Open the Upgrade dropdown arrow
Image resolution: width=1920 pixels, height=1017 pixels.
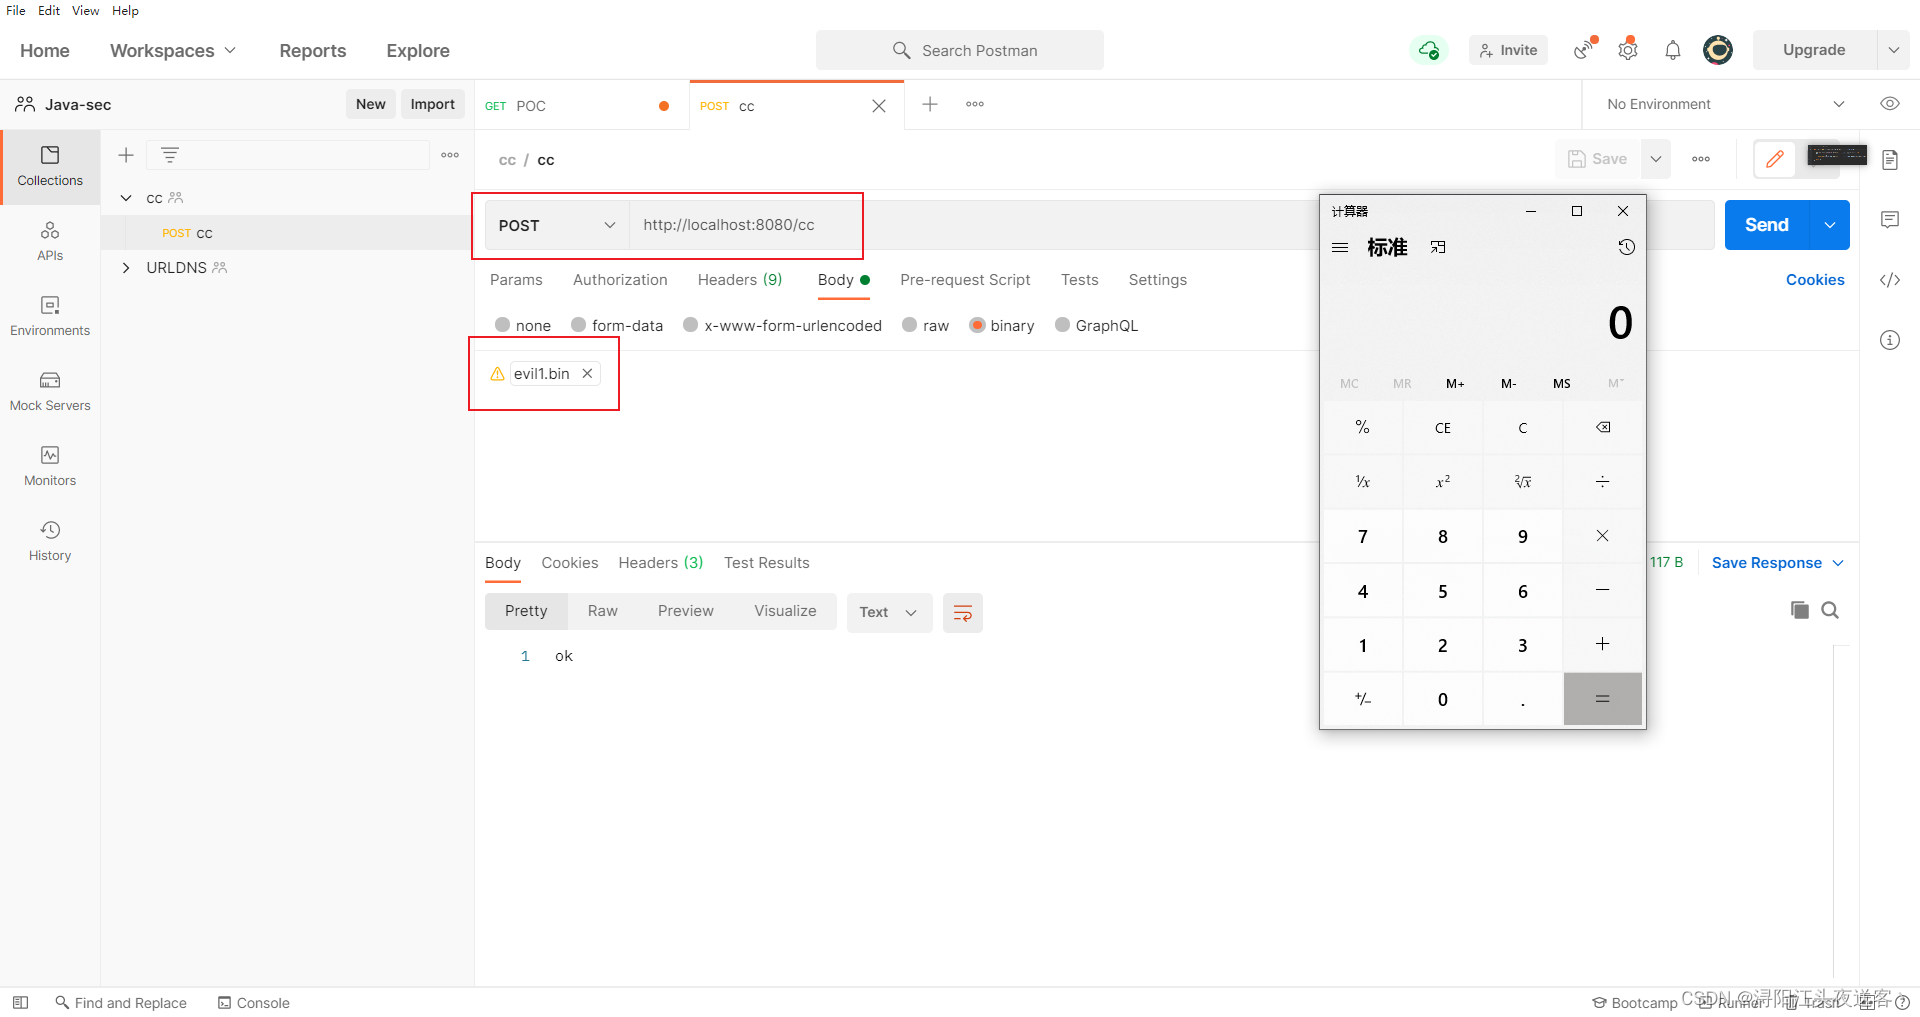point(1893,50)
